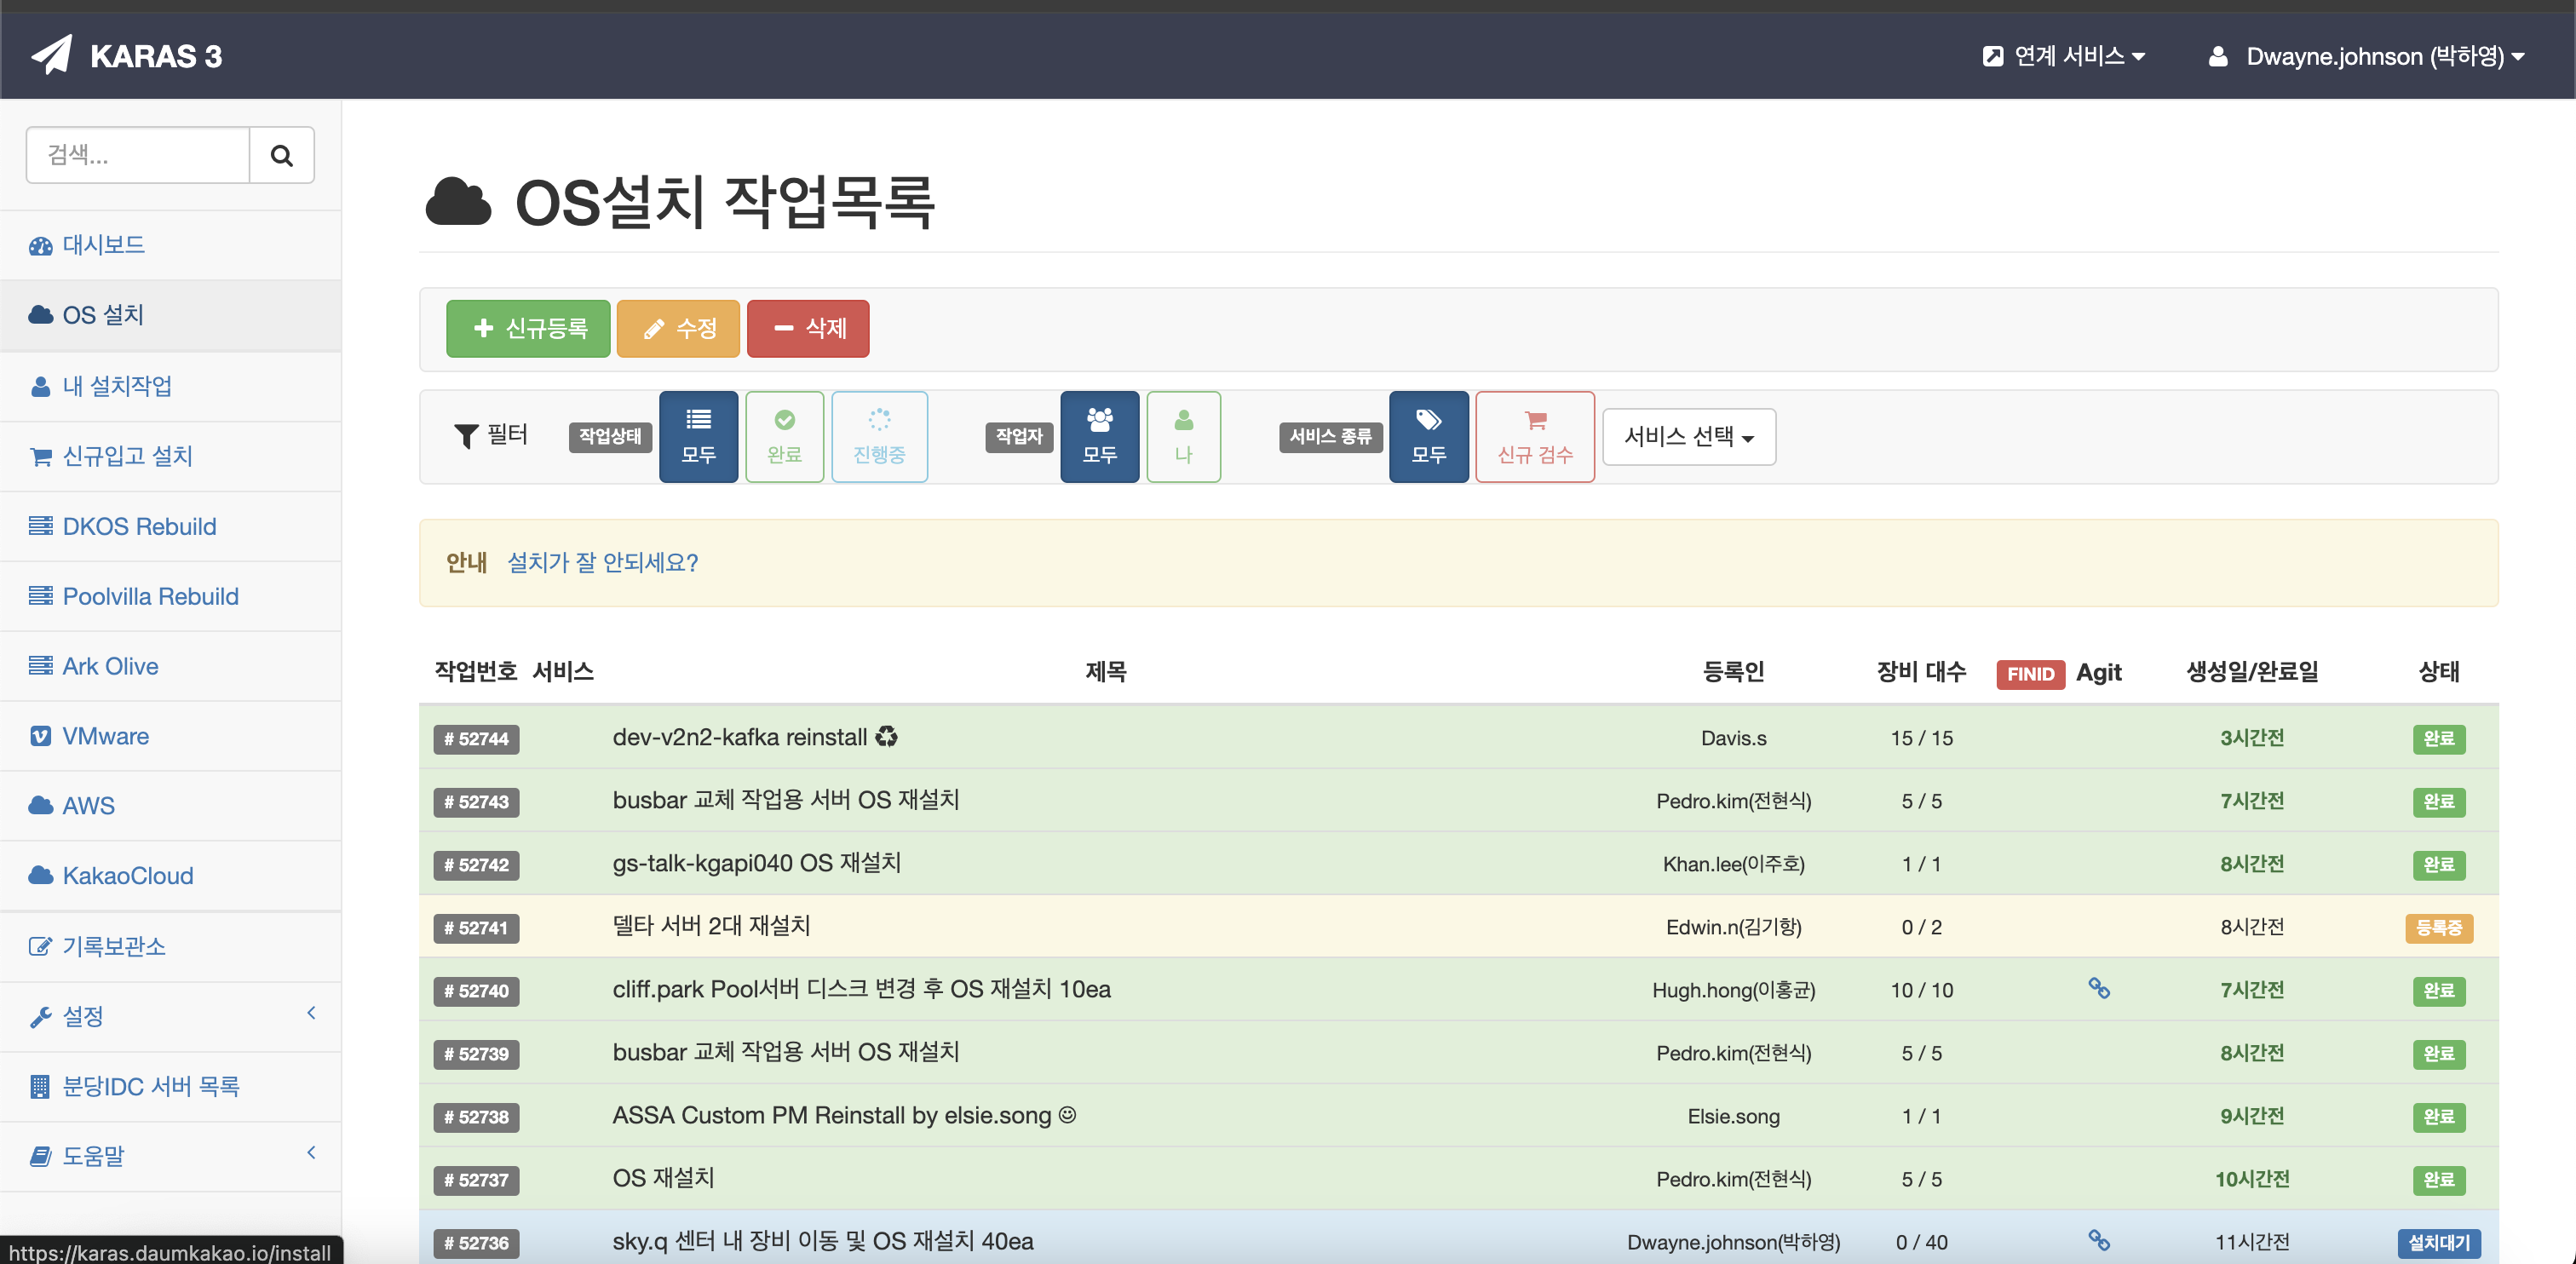Screen dimensions: 2576x1264
Task: Click the funnel icon next to 필터
Action: [x=466, y=436]
